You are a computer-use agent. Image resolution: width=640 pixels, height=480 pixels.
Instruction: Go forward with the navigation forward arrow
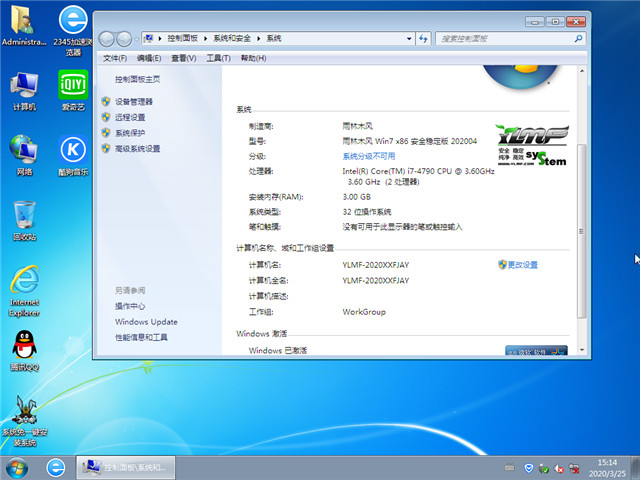124,39
